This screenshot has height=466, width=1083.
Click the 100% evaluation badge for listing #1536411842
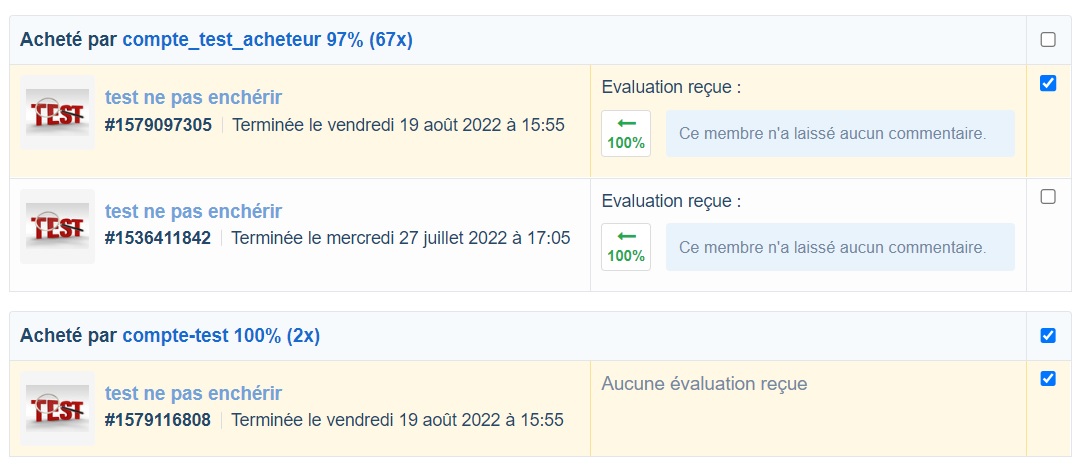[x=626, y=246]
